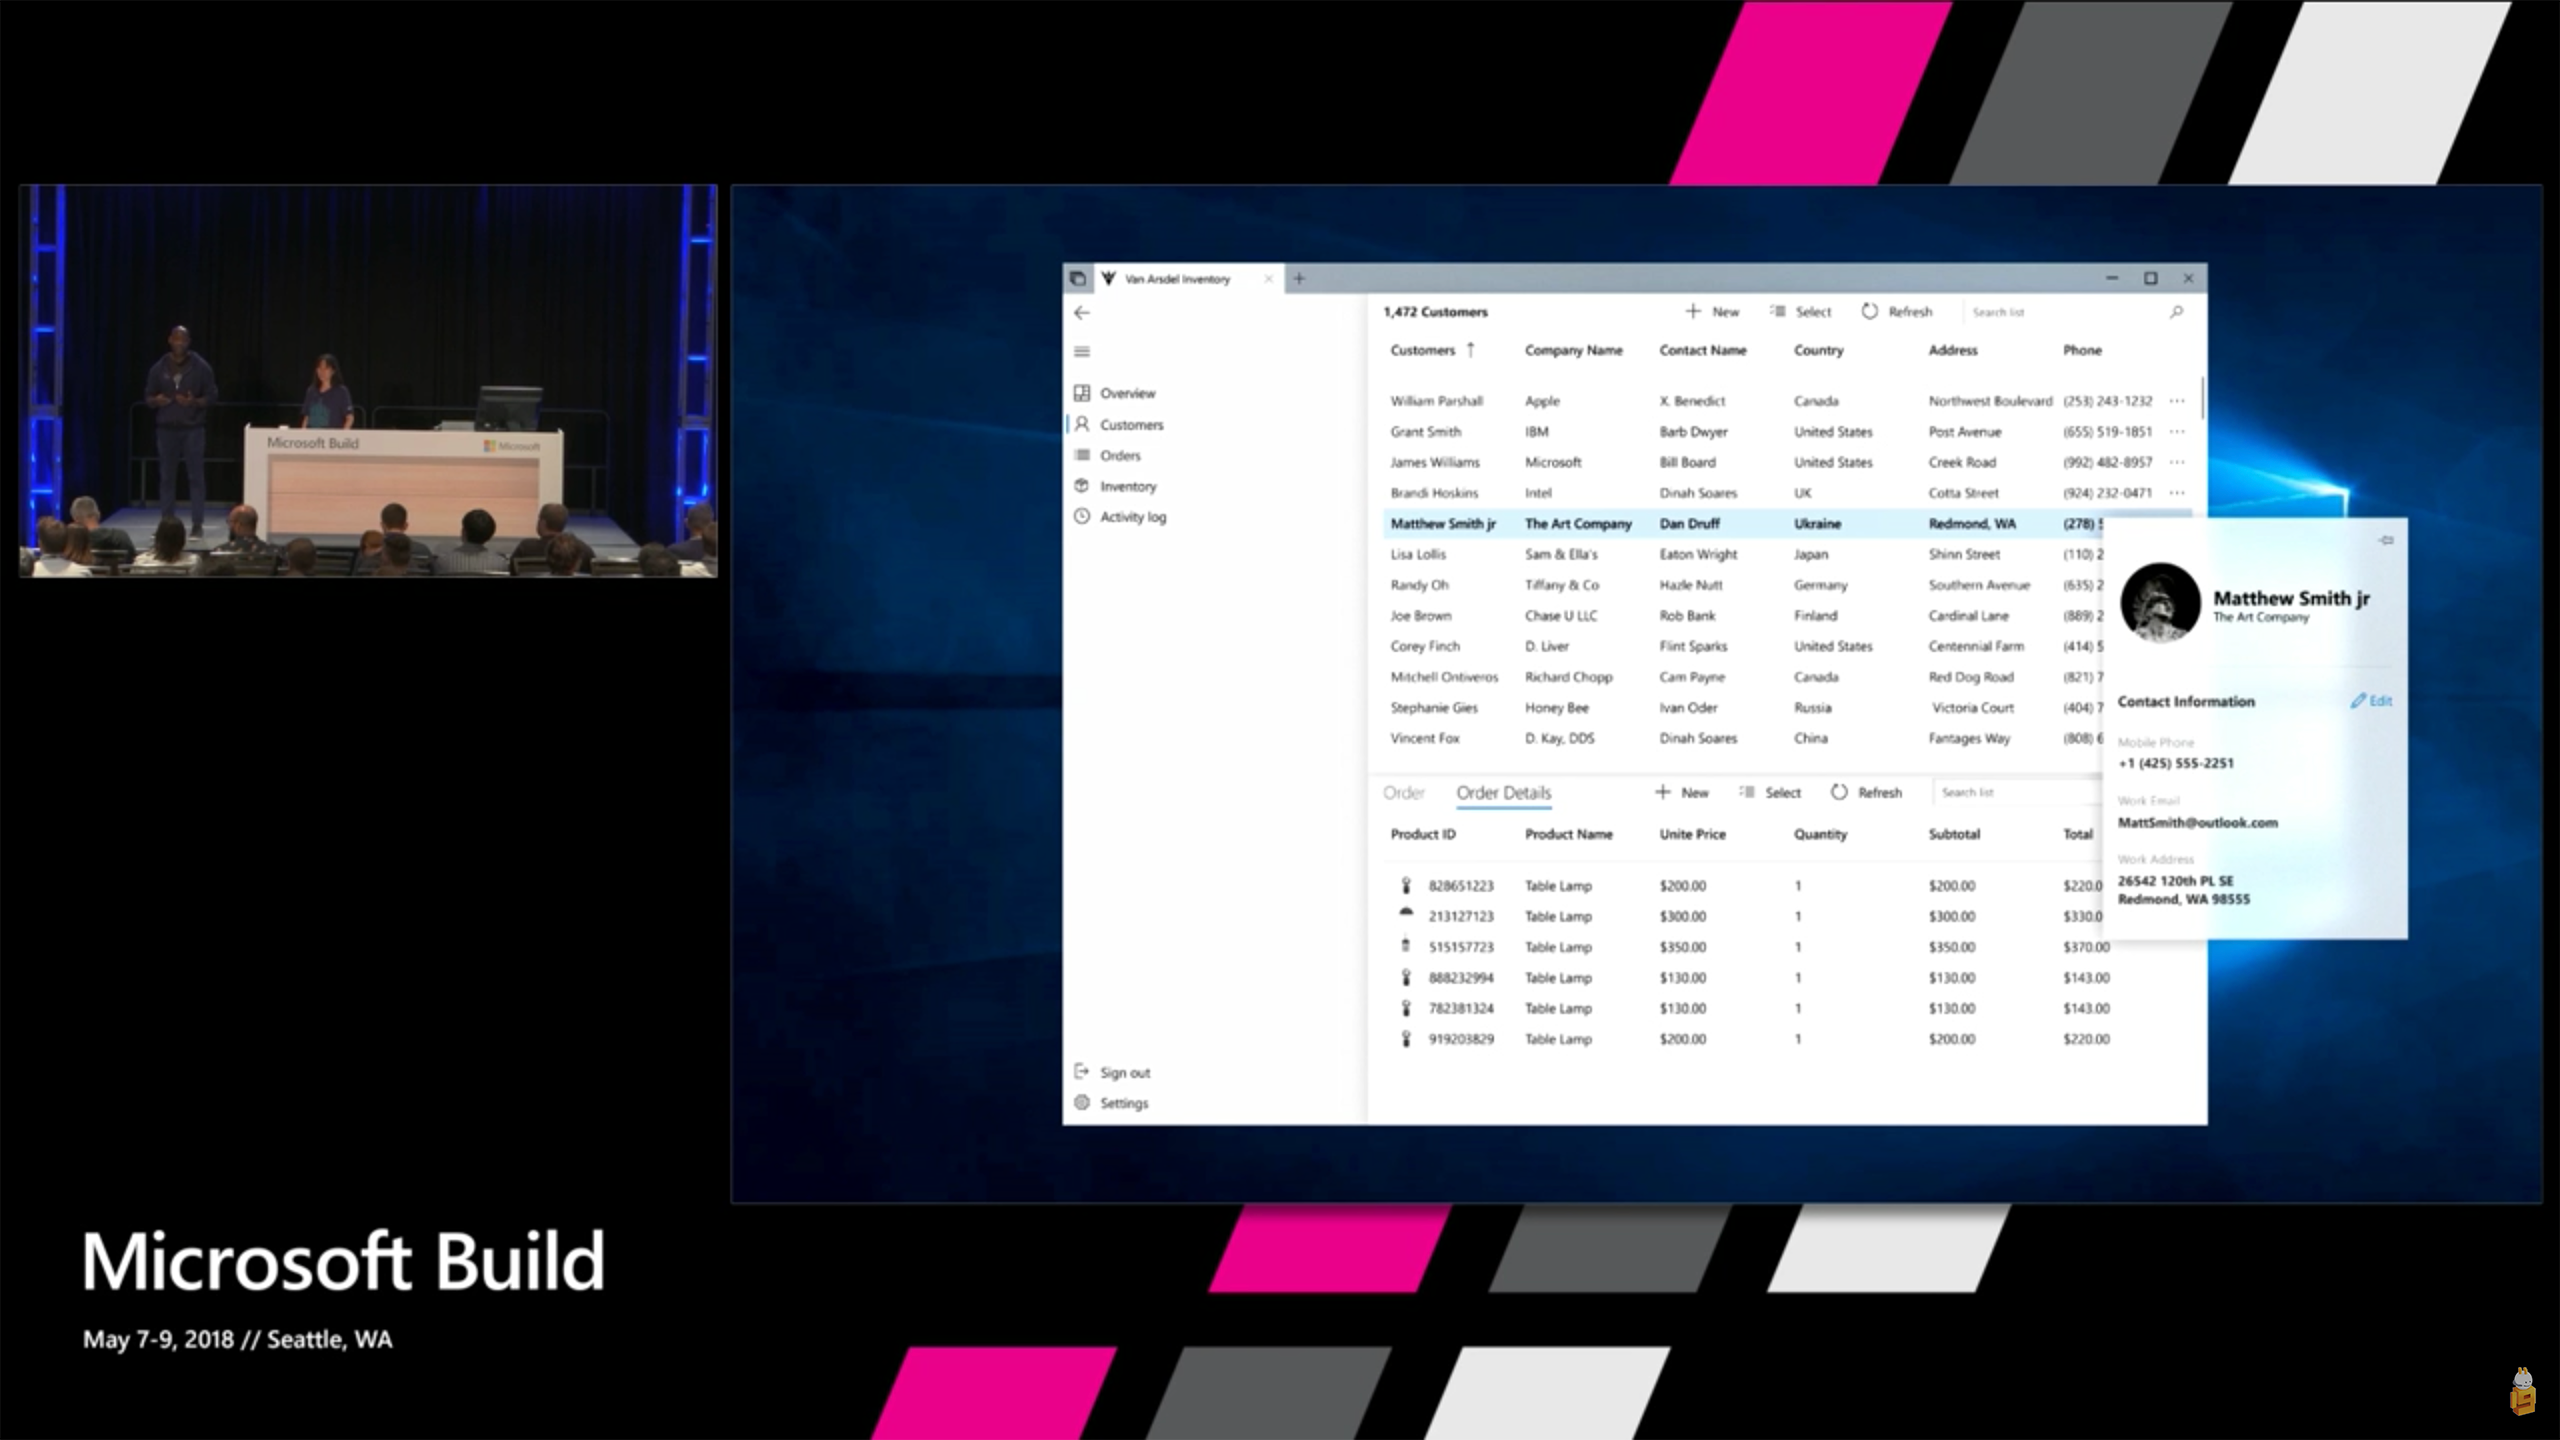Sort by Country column header
The image size is (2560, 1440).
pyautogui.click(x=1818, y=351)
